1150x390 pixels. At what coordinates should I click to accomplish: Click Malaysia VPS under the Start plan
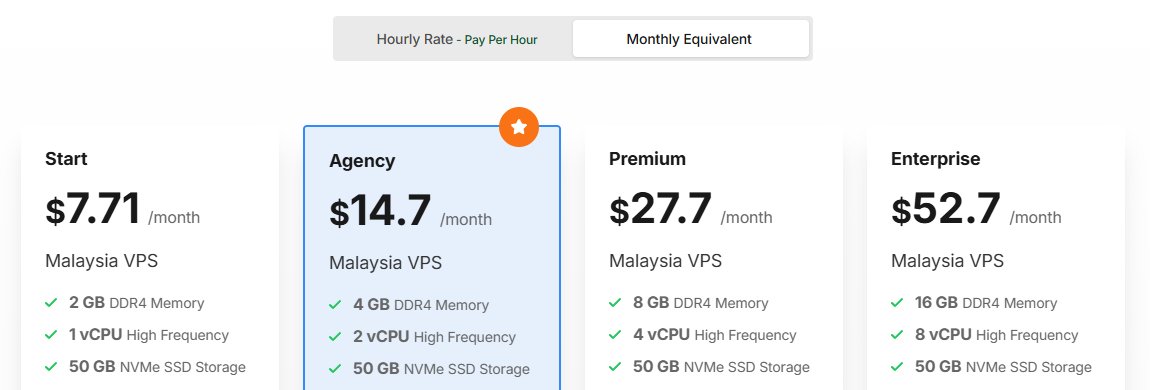point(101,261)
